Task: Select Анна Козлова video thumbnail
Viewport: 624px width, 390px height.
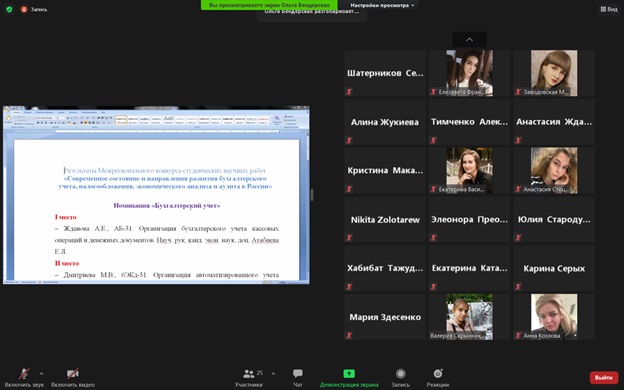Action: pos(554,317)
